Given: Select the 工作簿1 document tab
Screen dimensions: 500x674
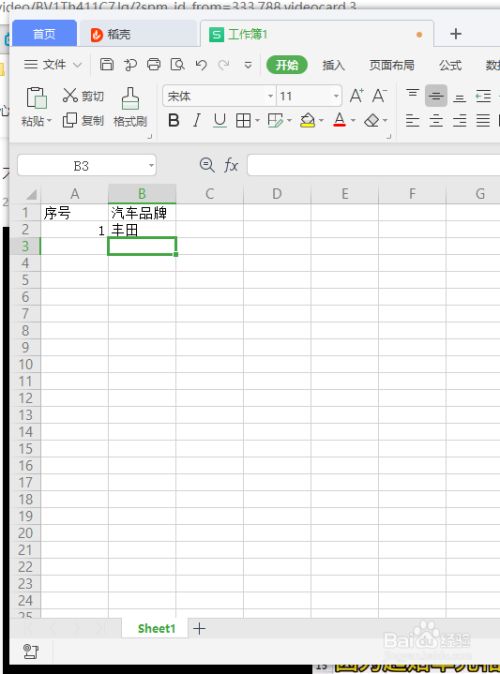Looking at the screenshot, I should (317, 34).
